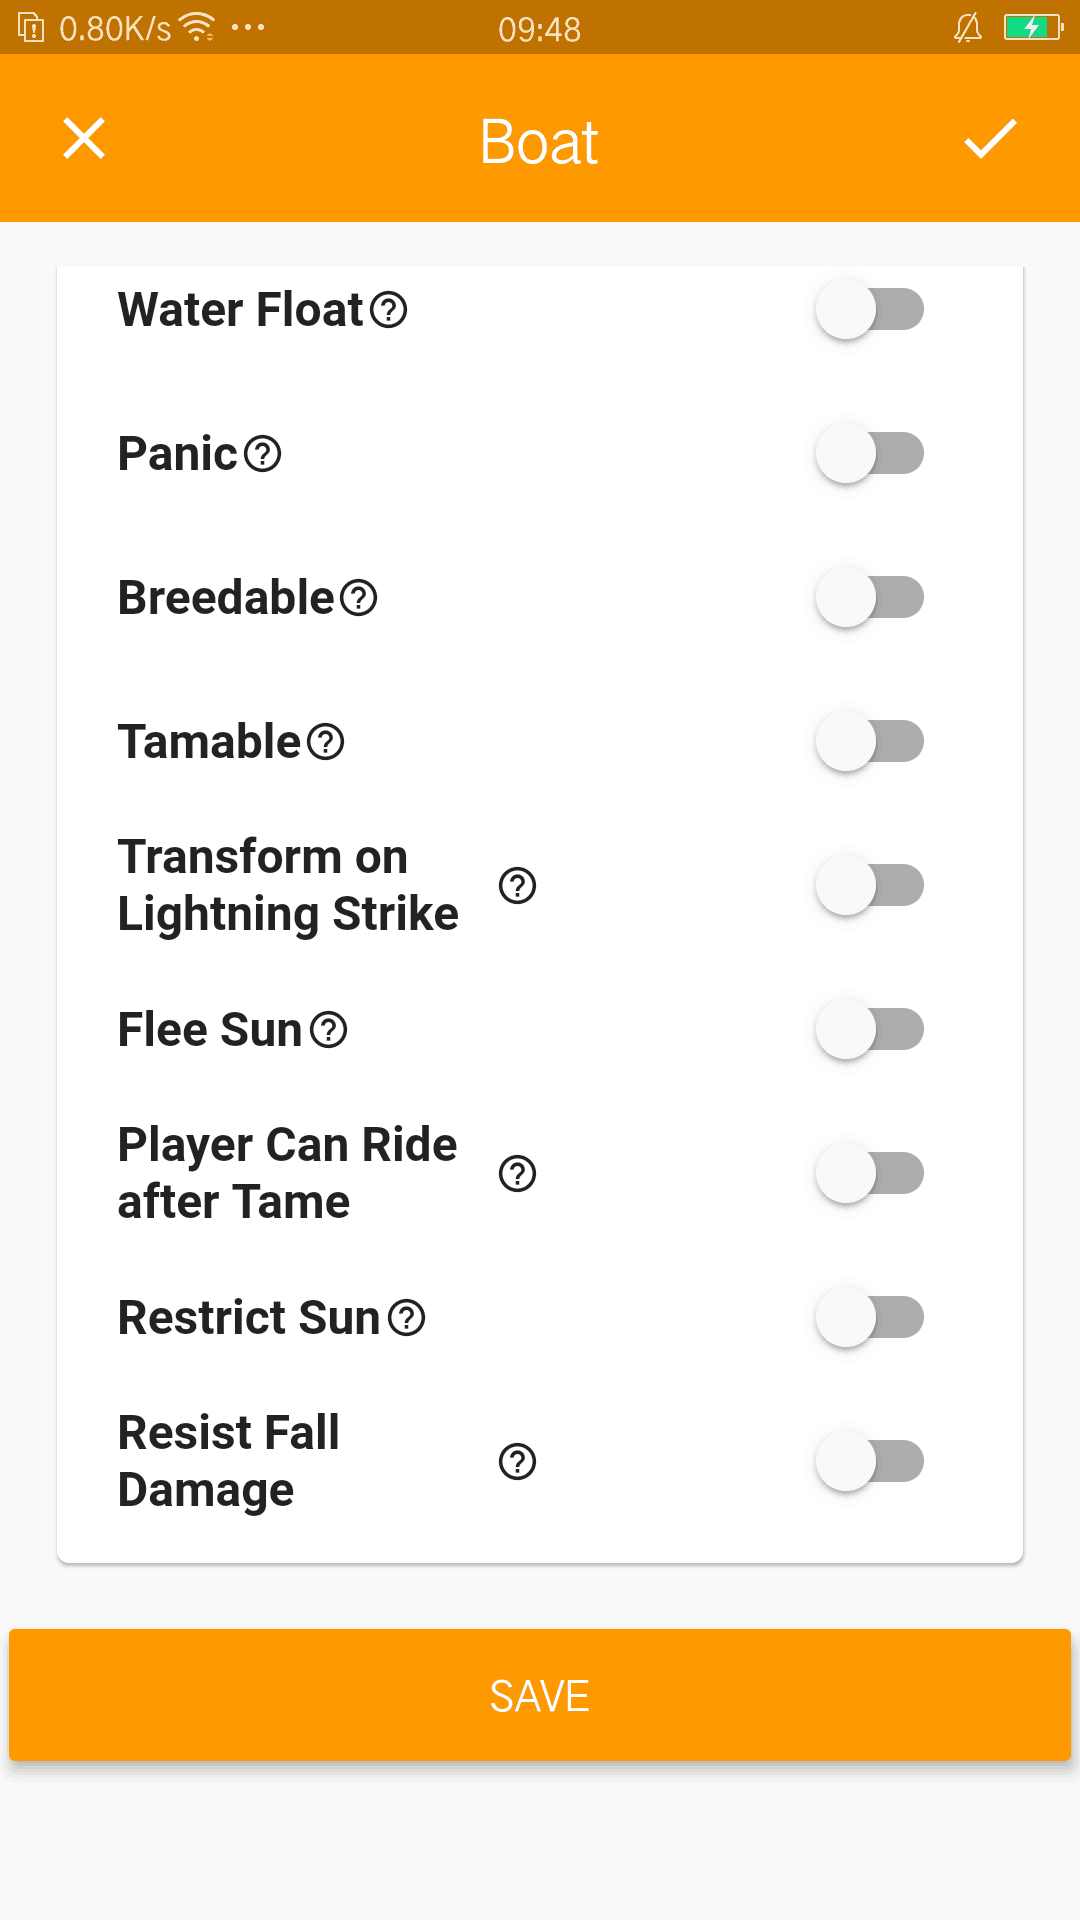Toggle the Tamable switch on

[869, 742]
